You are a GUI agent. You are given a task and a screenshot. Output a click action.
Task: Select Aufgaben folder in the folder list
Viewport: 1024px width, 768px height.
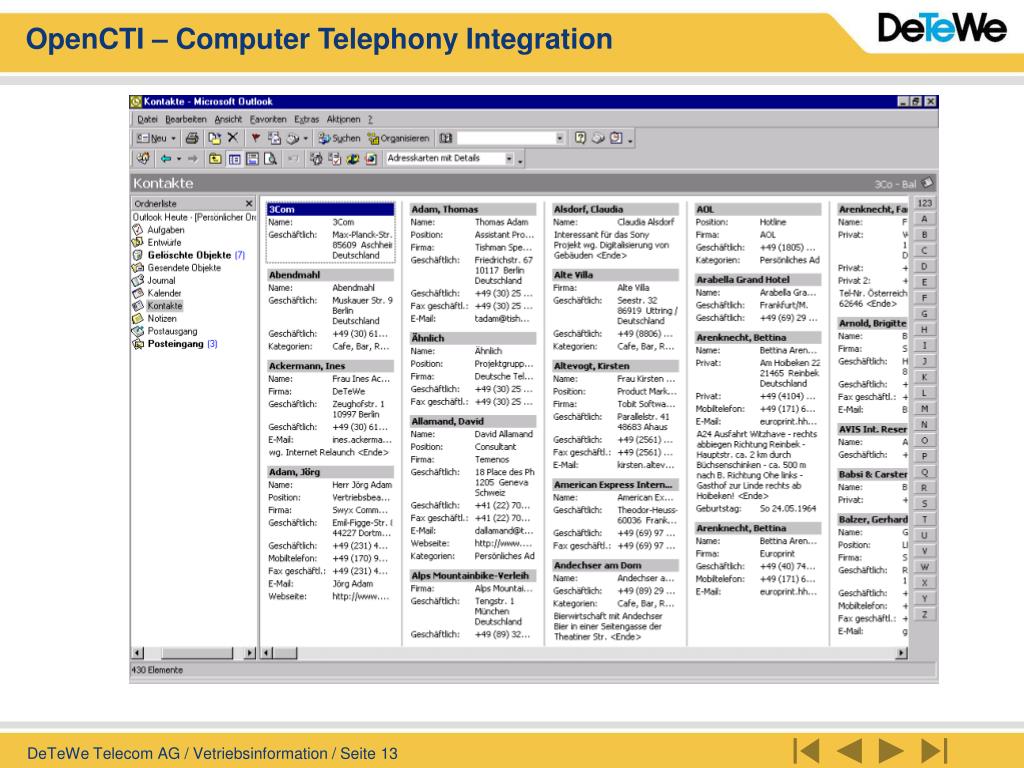[x=165, y=230]
